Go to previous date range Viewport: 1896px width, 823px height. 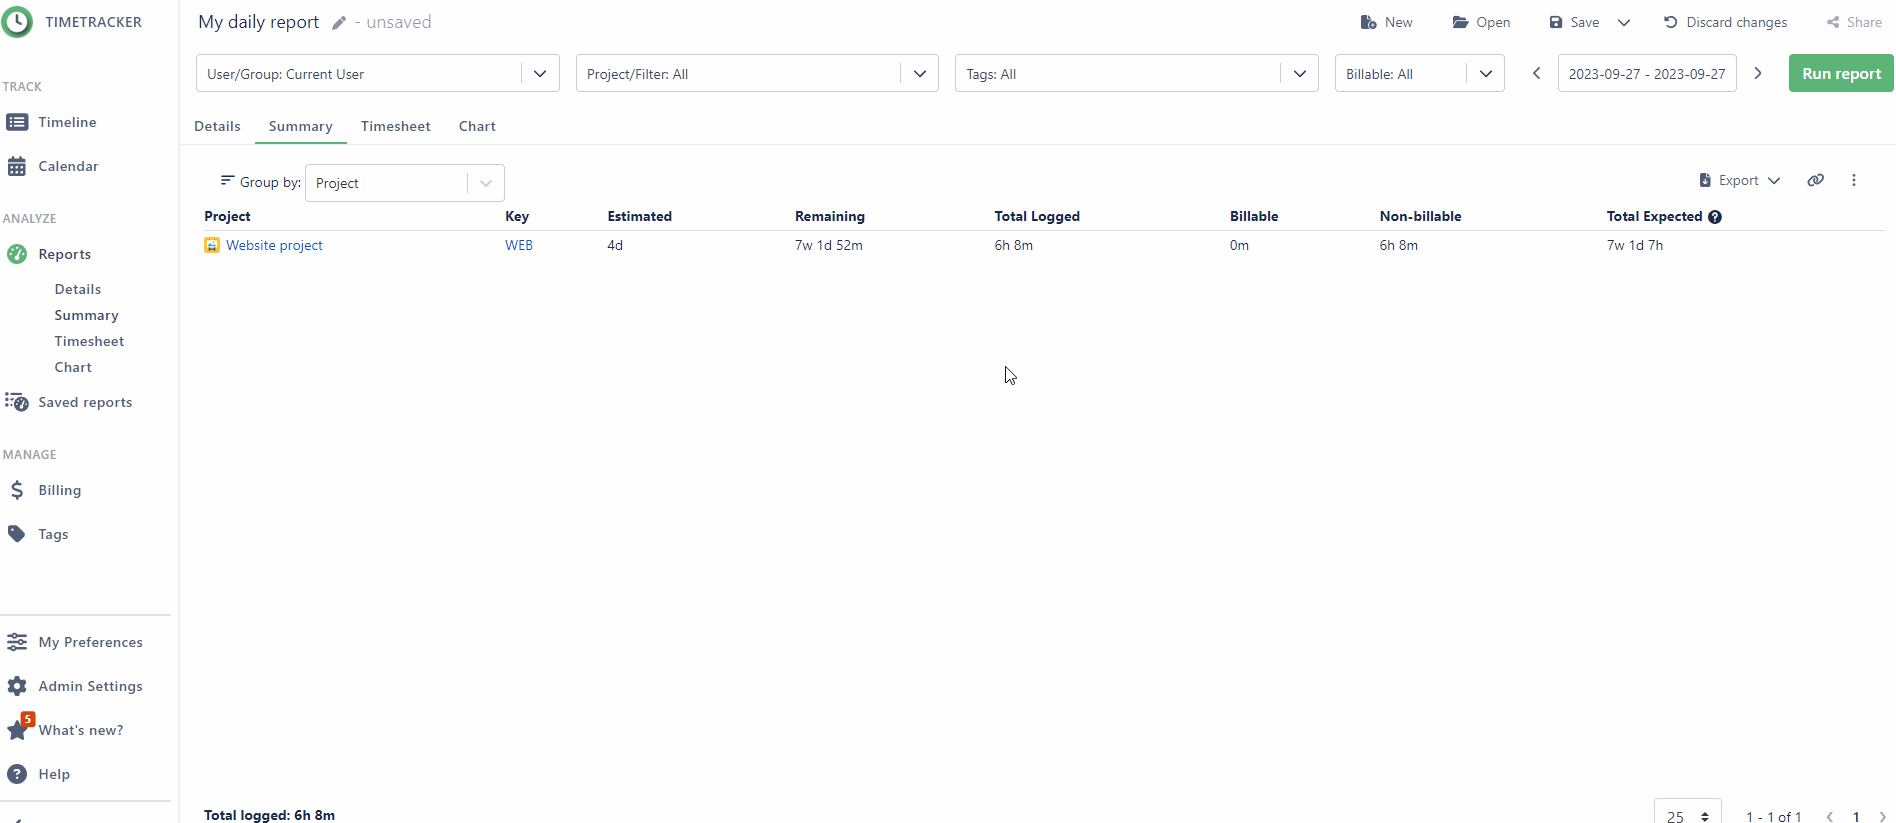click(1537, 73)
